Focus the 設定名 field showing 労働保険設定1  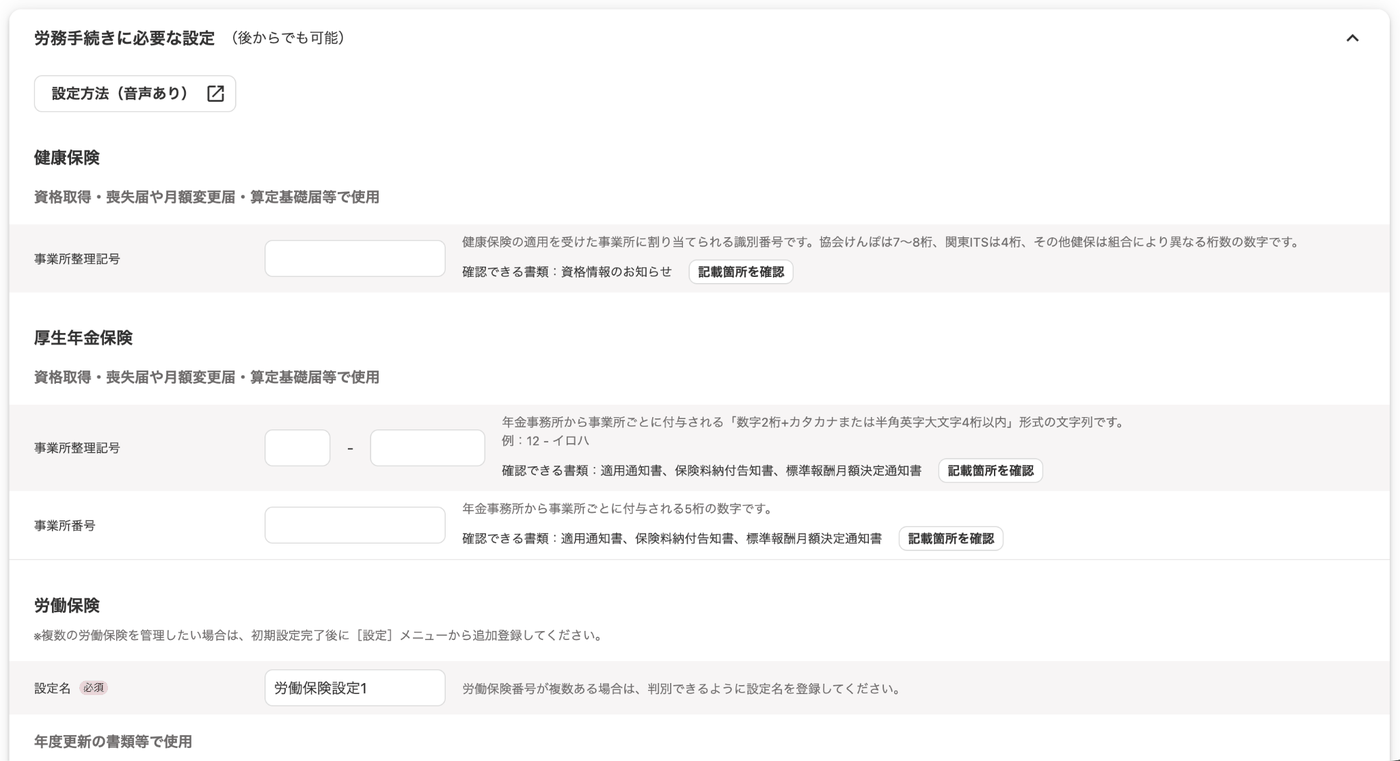point(355,688)
